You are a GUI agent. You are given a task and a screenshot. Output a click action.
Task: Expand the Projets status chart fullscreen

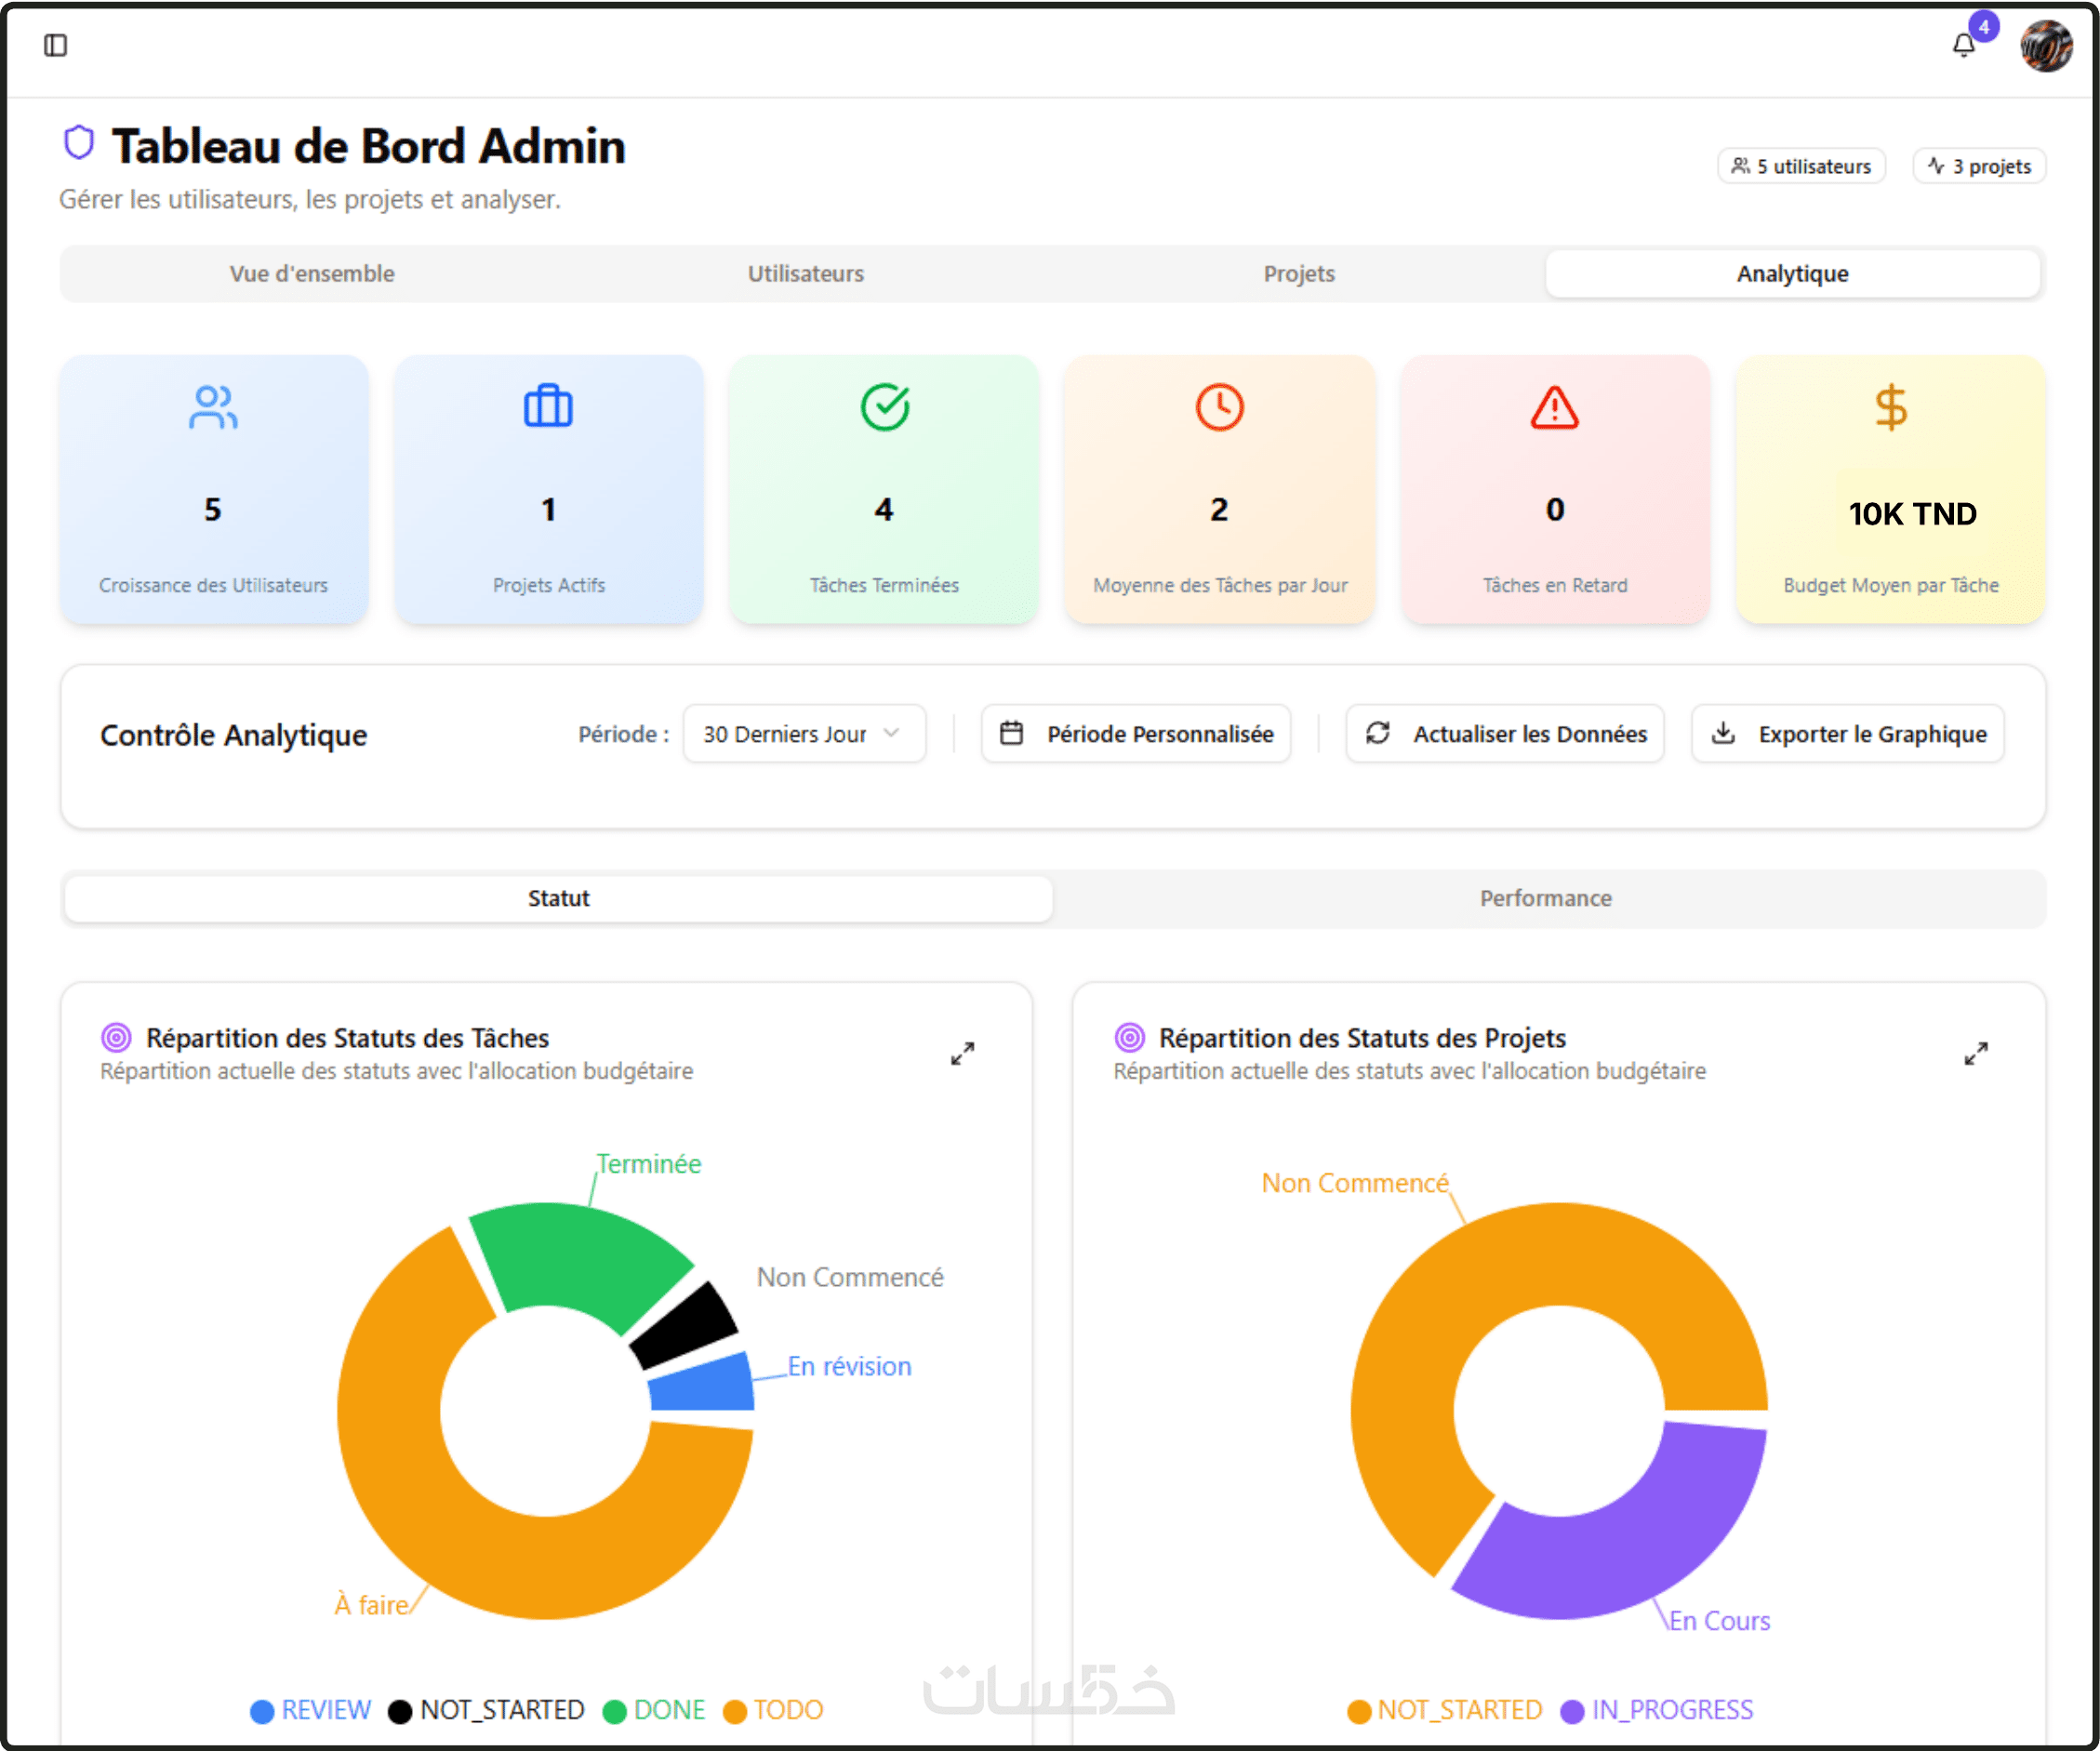[1975, 1054]
